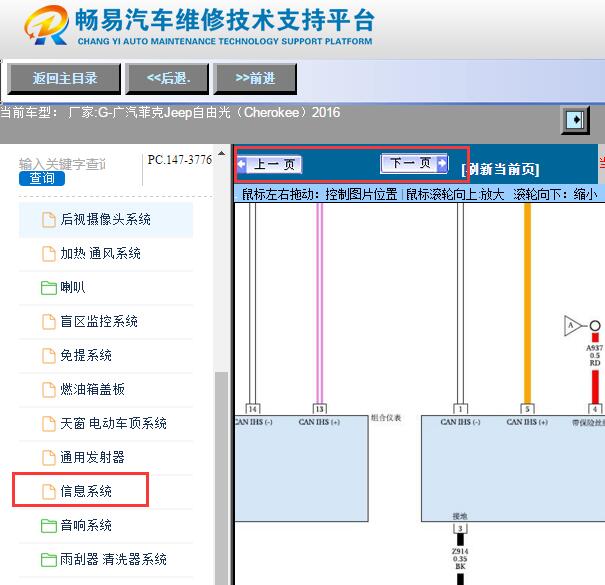Click the 喇叭 green folder icon
The image size is (605, 585).
point(49,288)
